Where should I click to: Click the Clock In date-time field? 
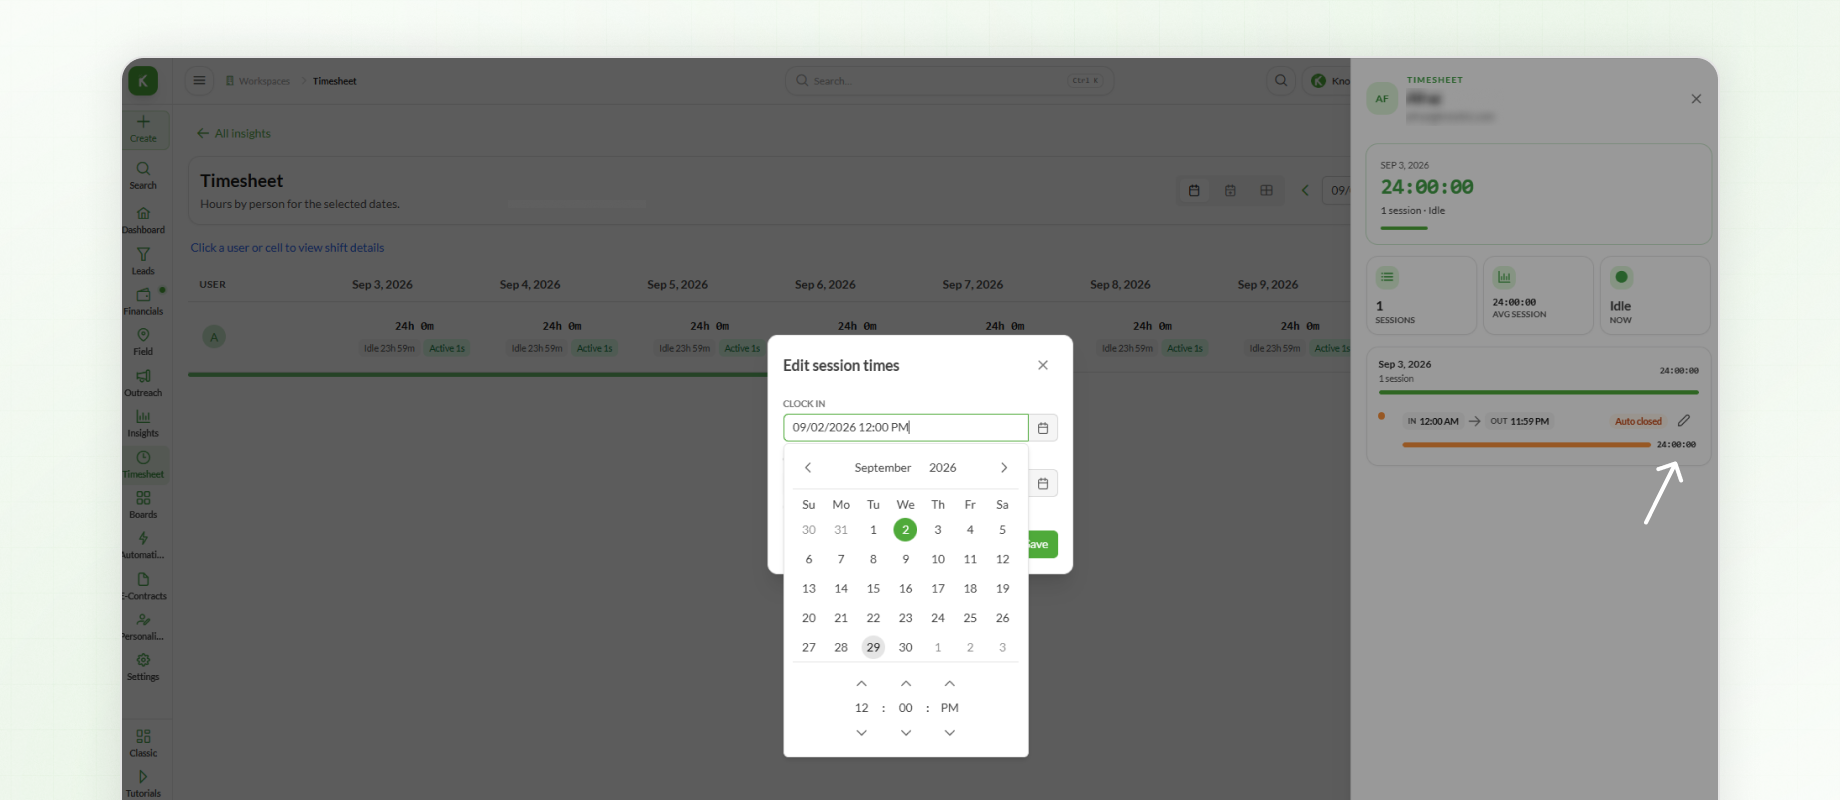point(906,428)
